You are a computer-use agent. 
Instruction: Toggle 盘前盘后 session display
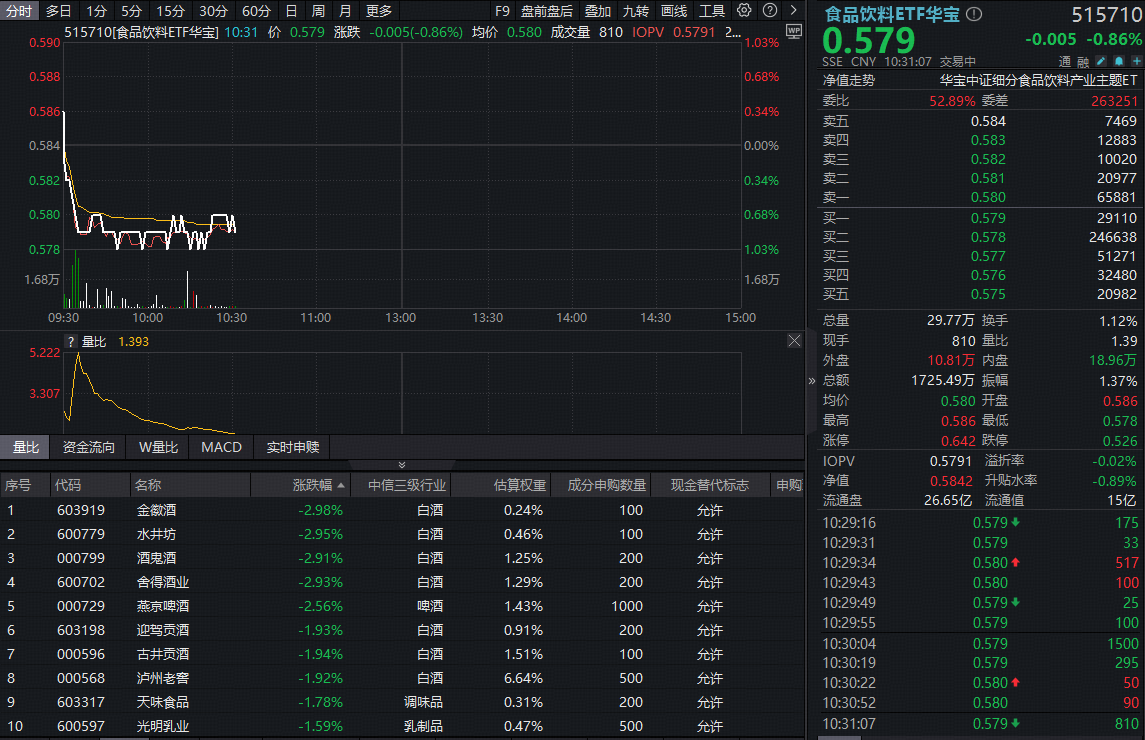547,11
